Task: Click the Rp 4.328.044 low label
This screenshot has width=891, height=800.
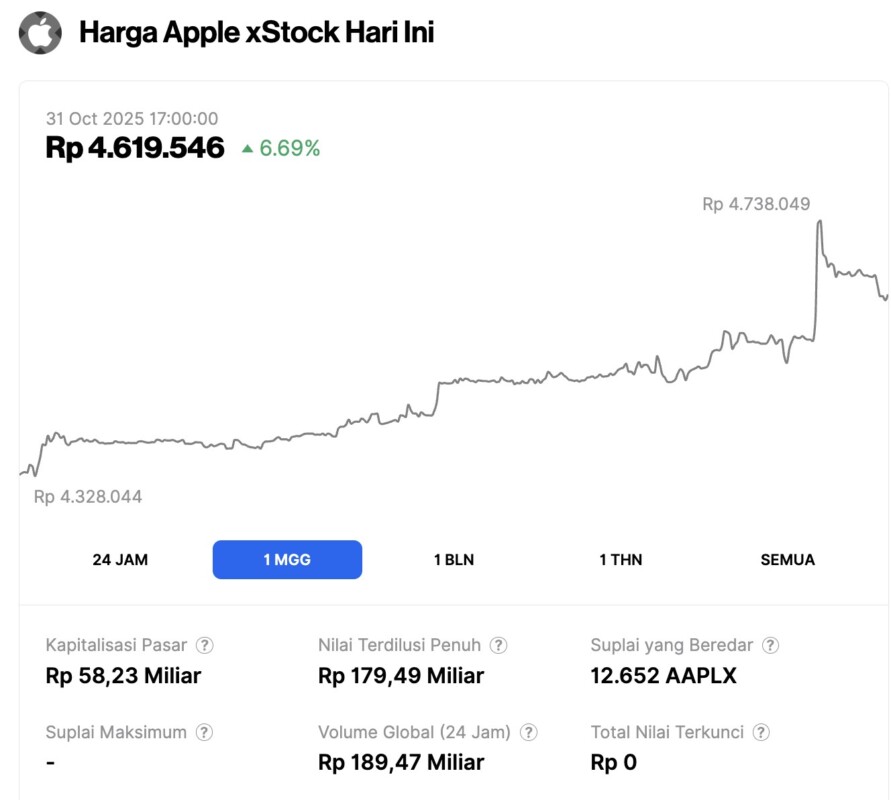Action: 87,496
